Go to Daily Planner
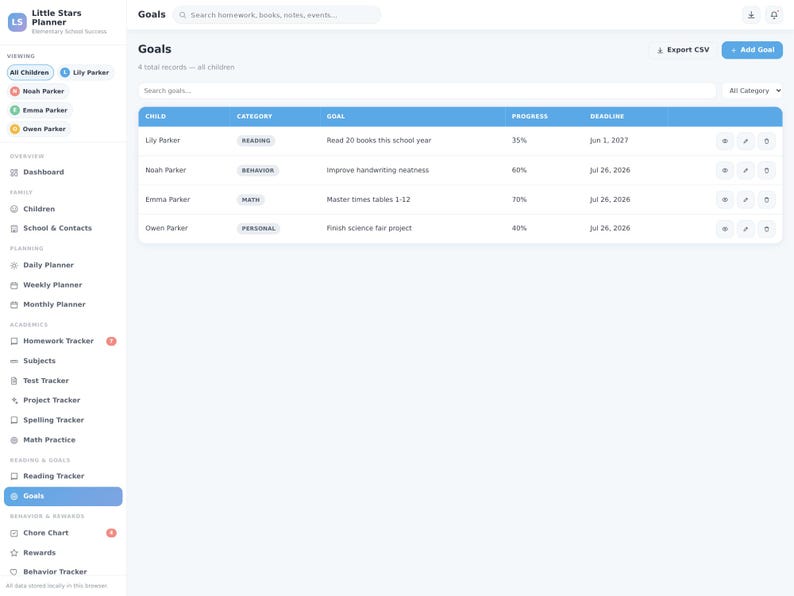The width and height of the screenshot is (794, 596). 63,265
